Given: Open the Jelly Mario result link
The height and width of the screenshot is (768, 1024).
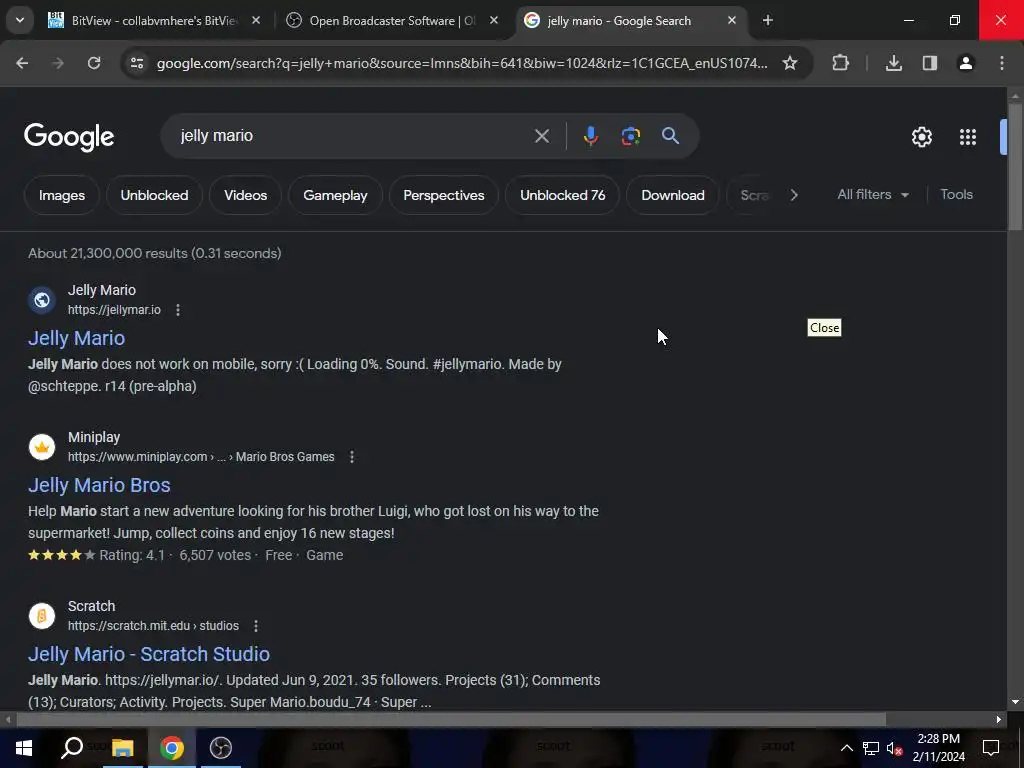Looking at the screenshot, I should click(x=76, y=338).
